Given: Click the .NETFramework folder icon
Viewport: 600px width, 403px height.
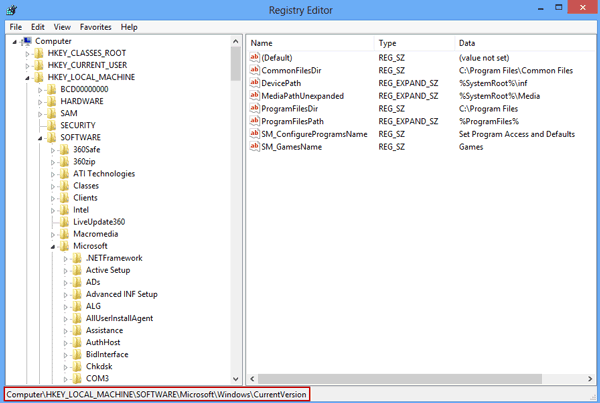Looking at the screenshot, I should click(x=77, y=258).
